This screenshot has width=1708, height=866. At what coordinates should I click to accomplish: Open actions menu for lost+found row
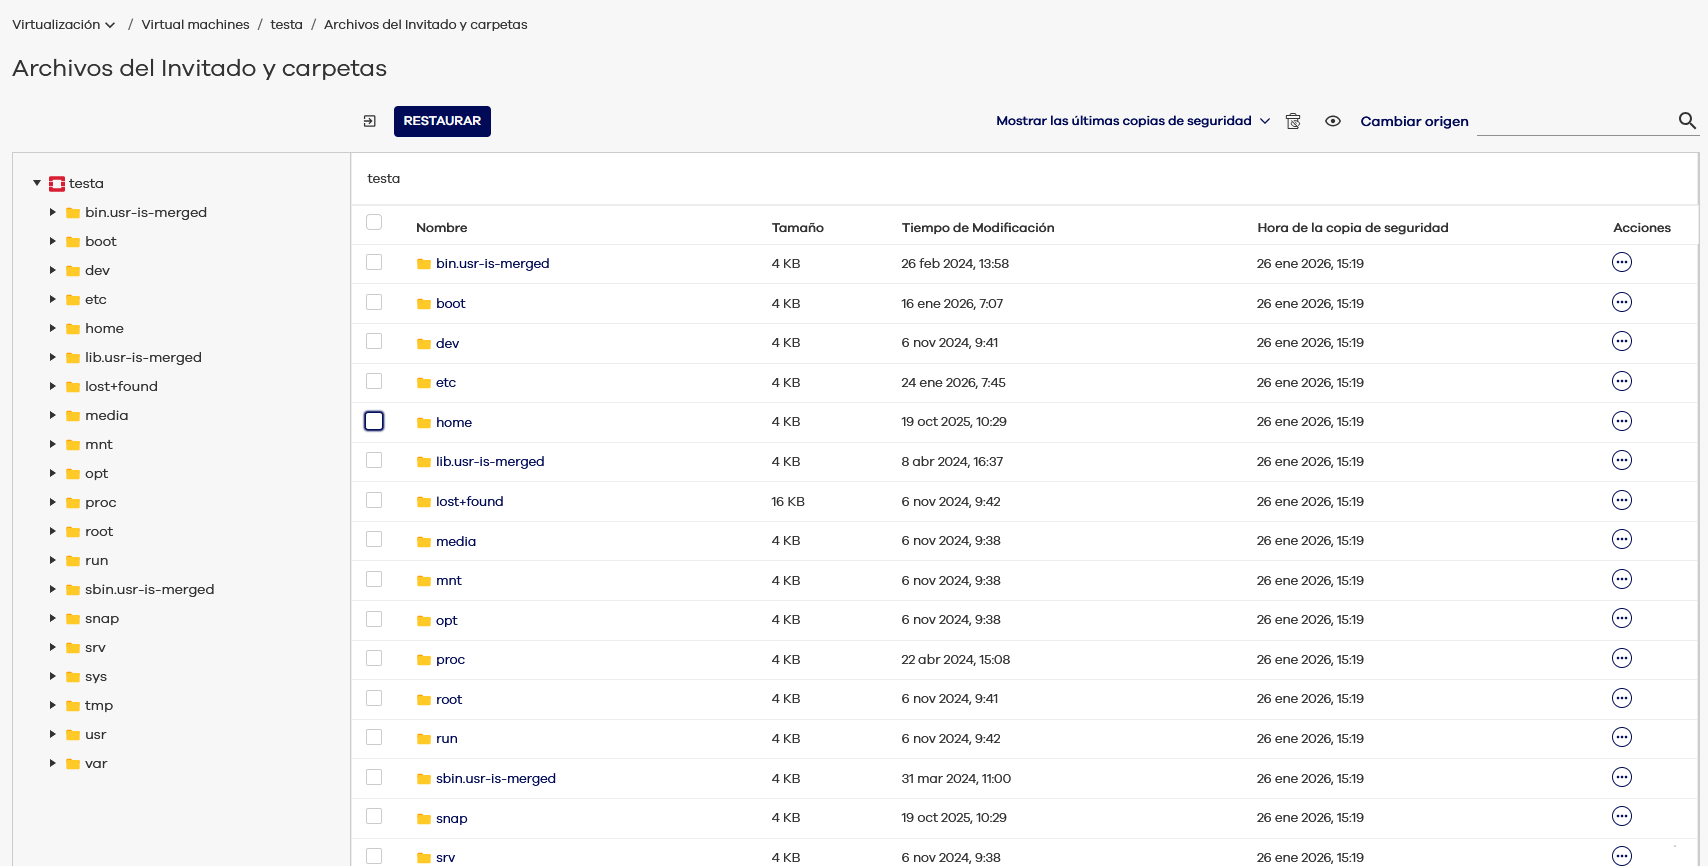pyautogui.click(x=1622, y=500)
